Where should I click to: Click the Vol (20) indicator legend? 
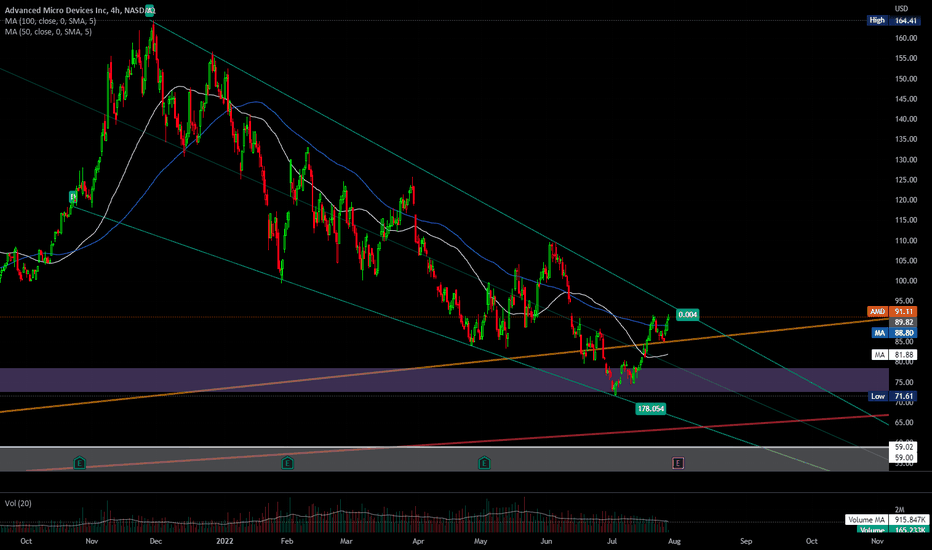click(x=18, y=503)
